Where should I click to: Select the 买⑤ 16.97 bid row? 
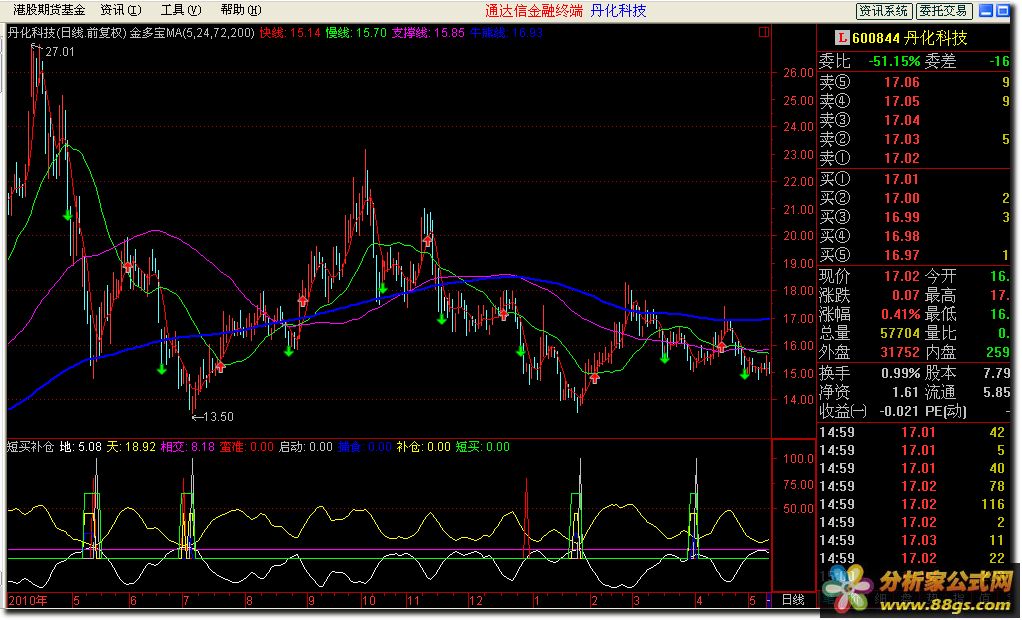(x=914, y=255)
